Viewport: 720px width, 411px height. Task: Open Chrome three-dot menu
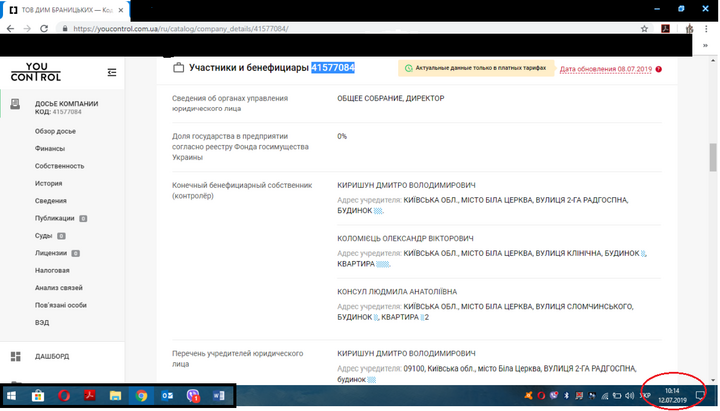pyautogui.click(x=707, y=28)
